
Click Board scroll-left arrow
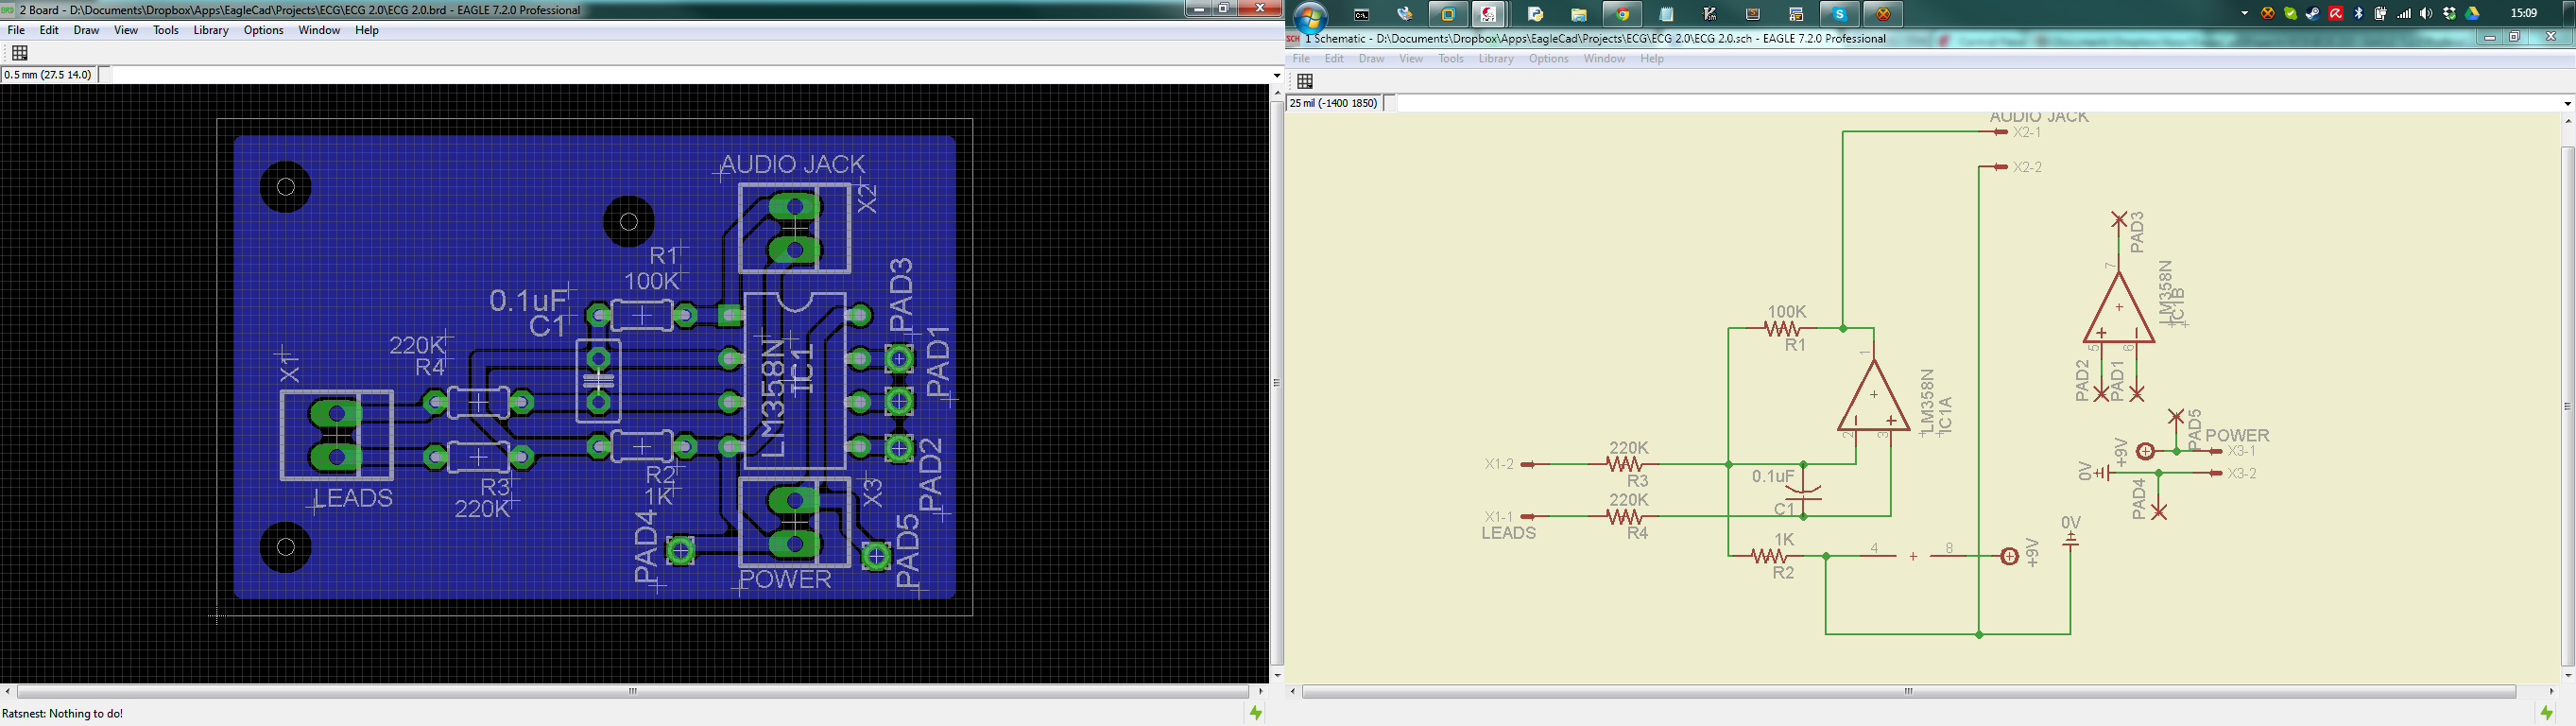point(8,691)
